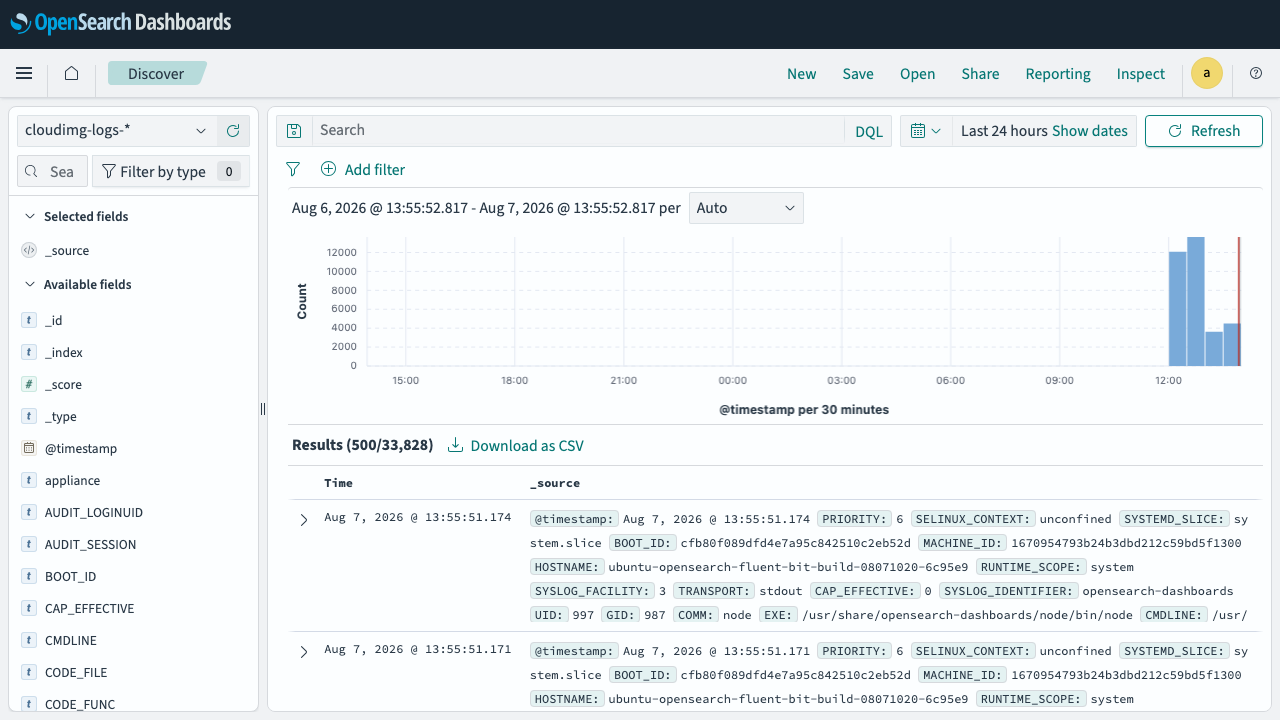
Task: Click the Refresh button
Action: click(x=1204, y=131)
